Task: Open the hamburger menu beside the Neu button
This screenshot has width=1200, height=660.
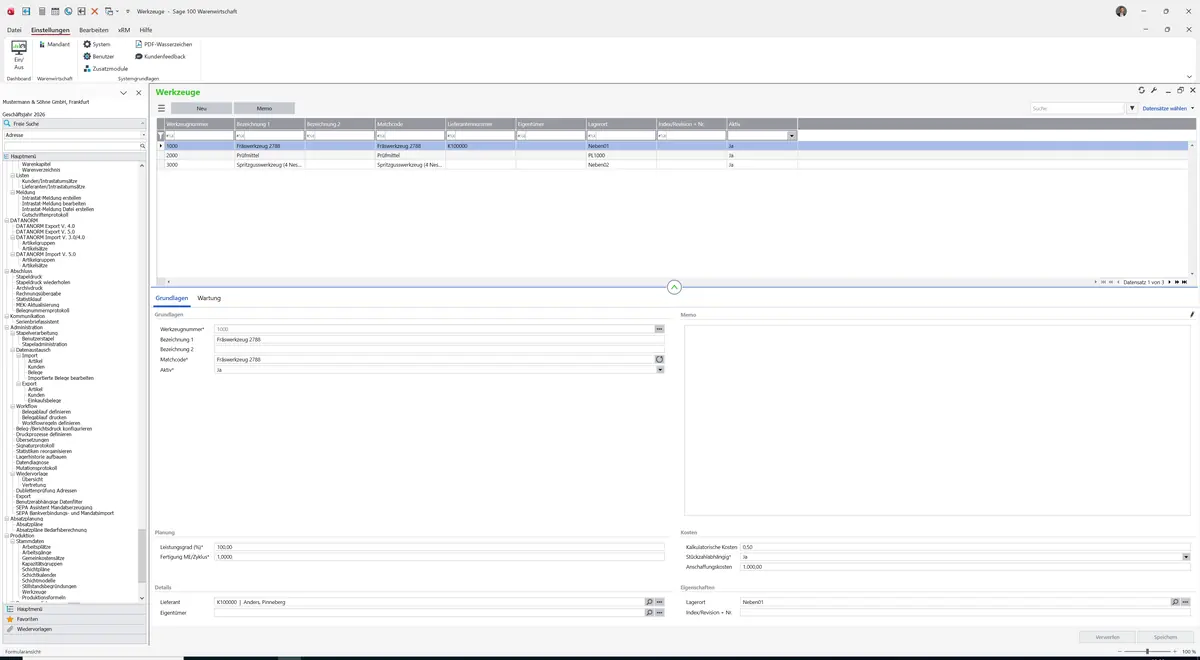Action: [x=162, y=108]
